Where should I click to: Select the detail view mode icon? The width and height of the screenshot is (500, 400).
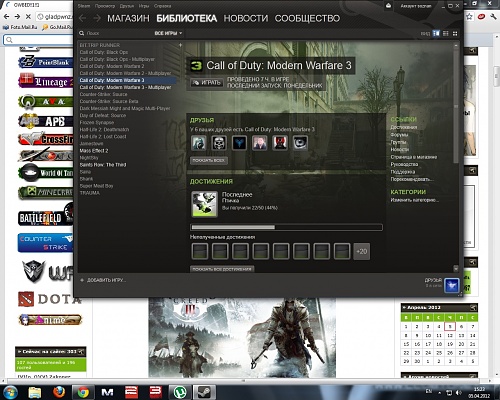(436, 33)
